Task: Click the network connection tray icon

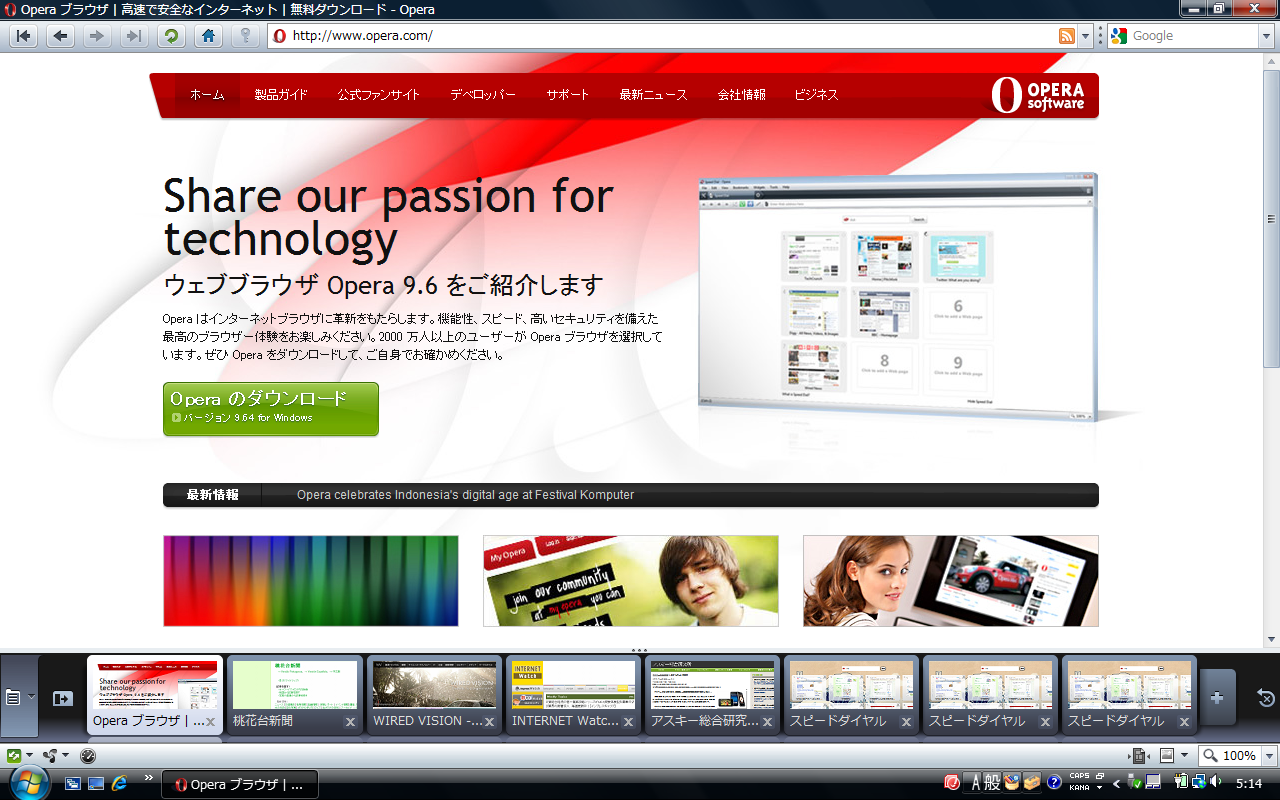Action: pyautogui.click(x=1199, y=782)
